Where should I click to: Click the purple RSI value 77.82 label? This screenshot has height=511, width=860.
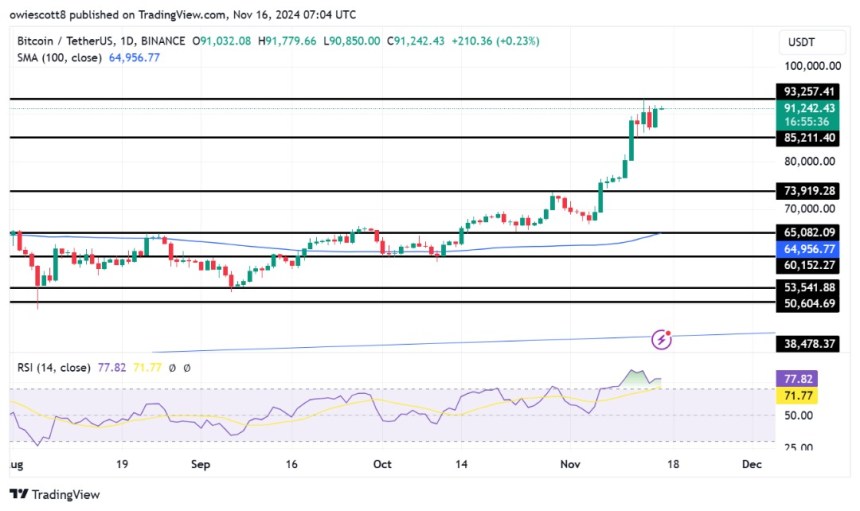(797, 379)
